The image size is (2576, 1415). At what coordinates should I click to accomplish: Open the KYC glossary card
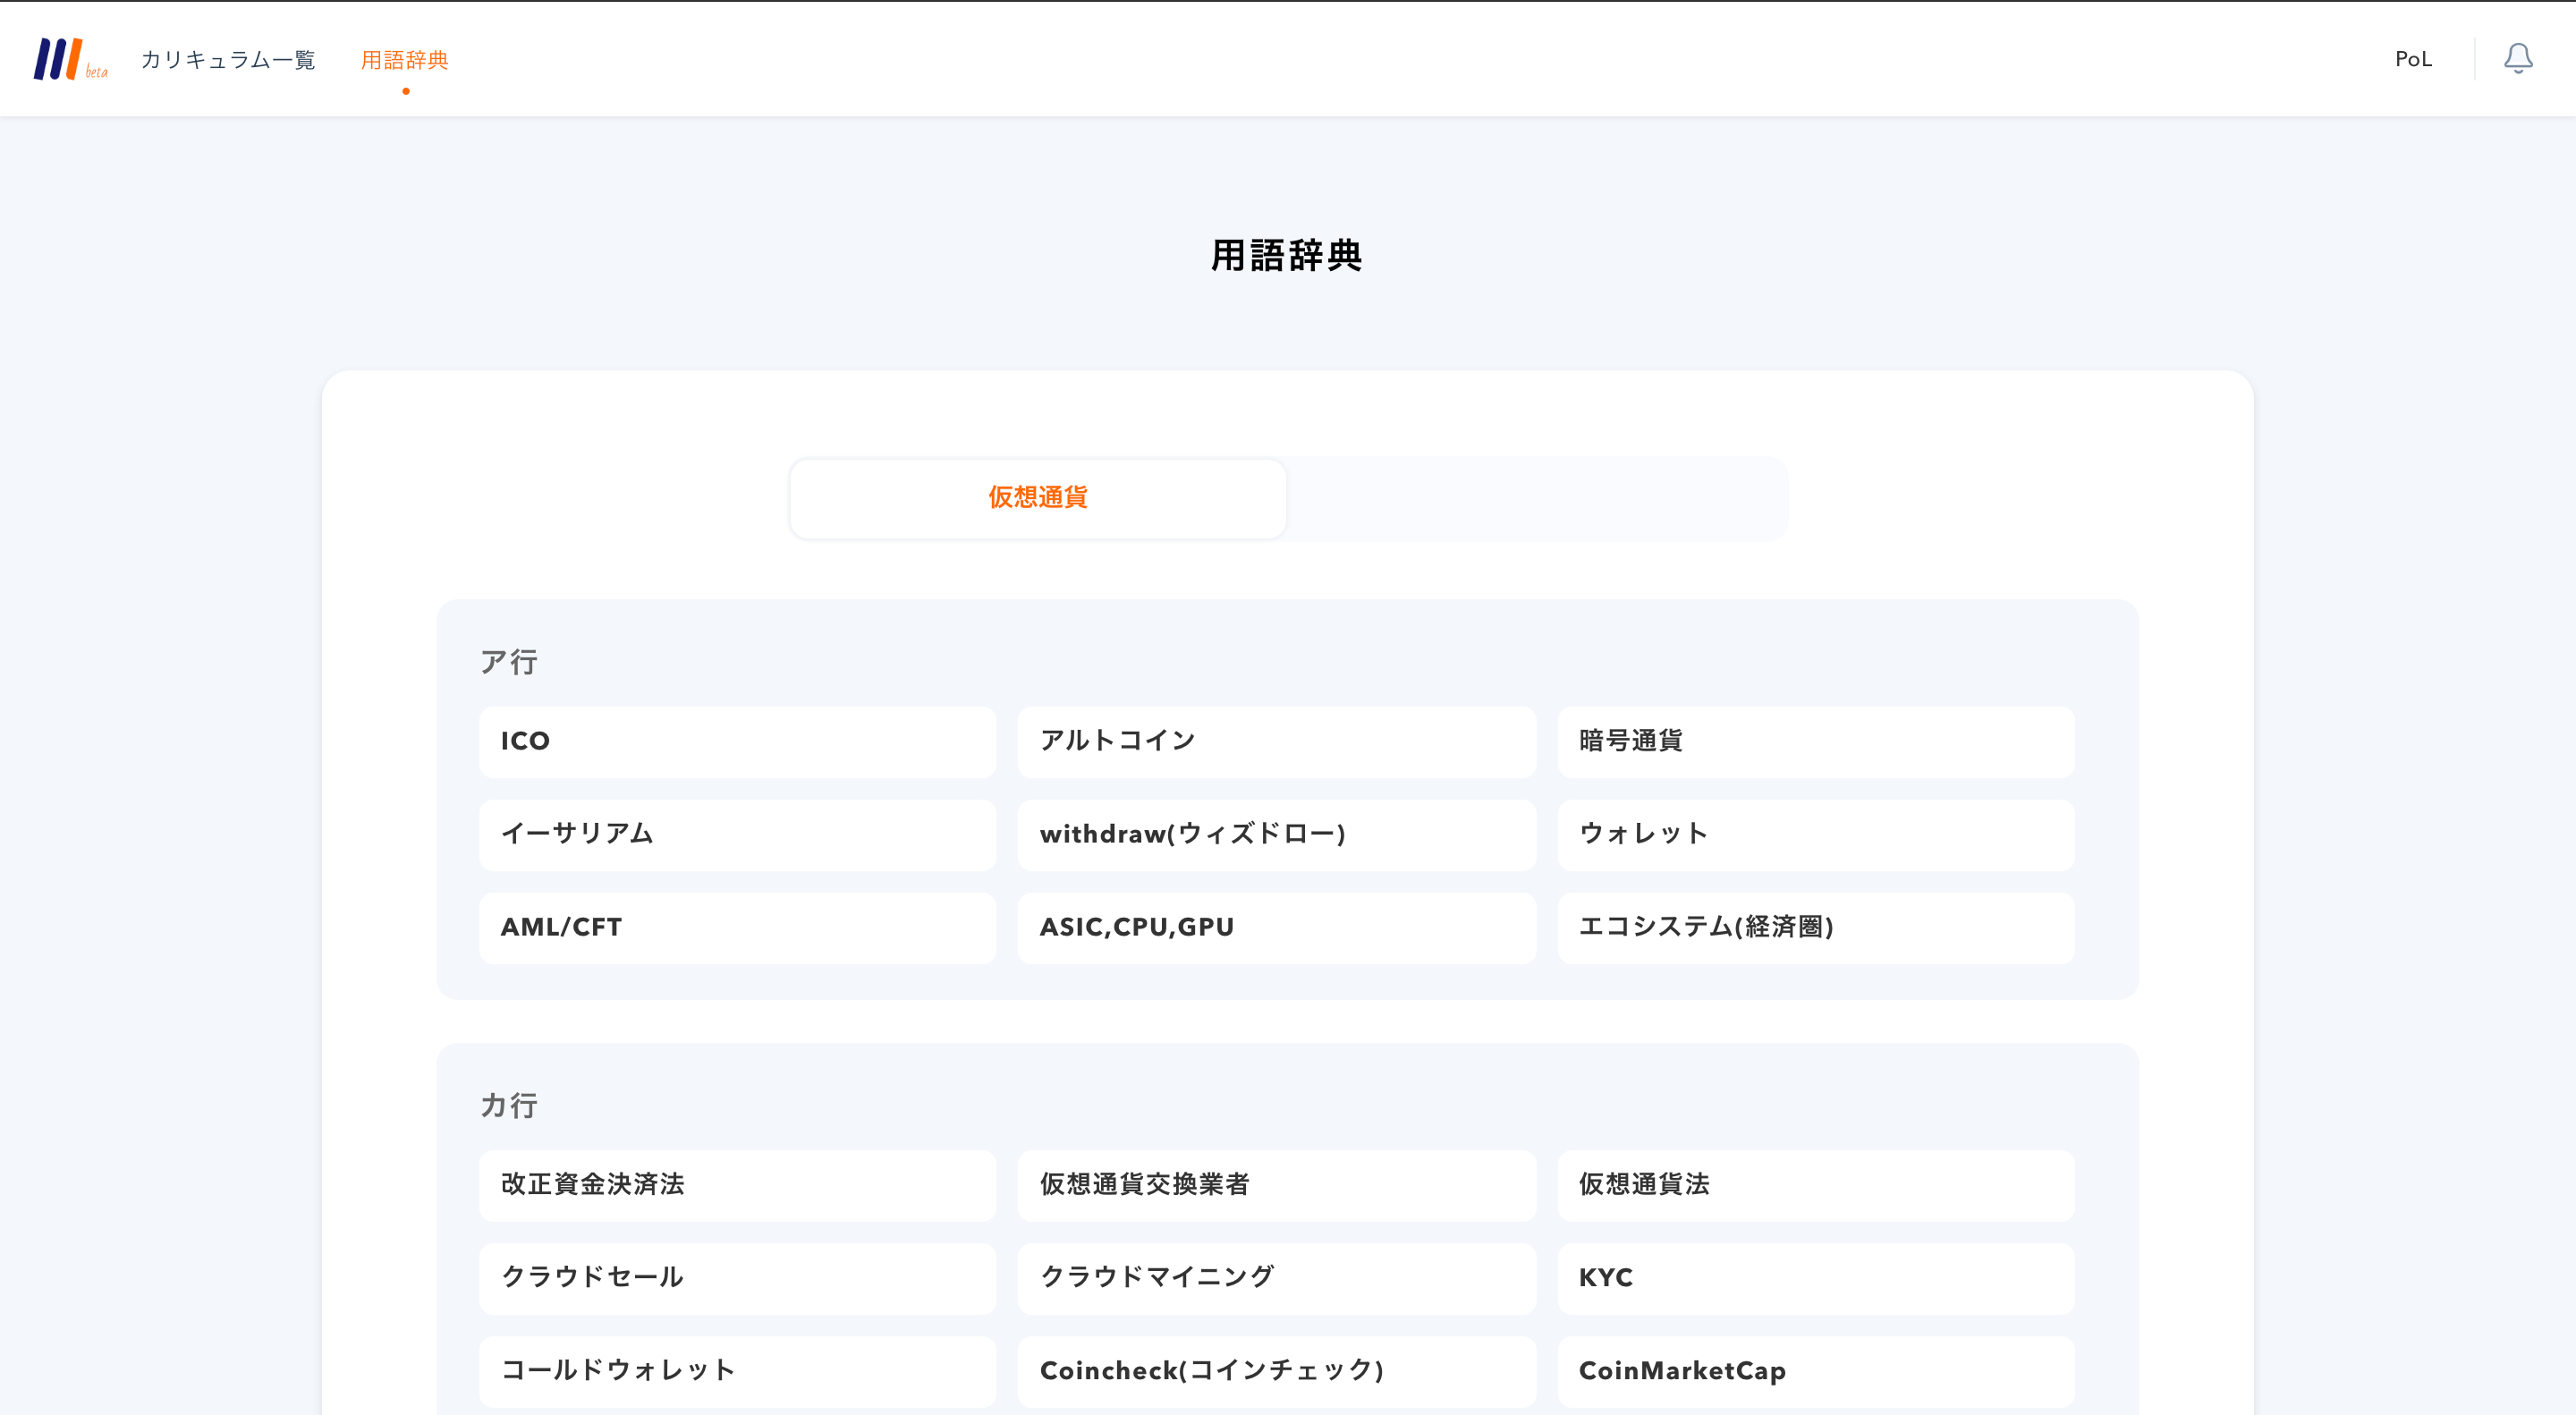1815,1277
